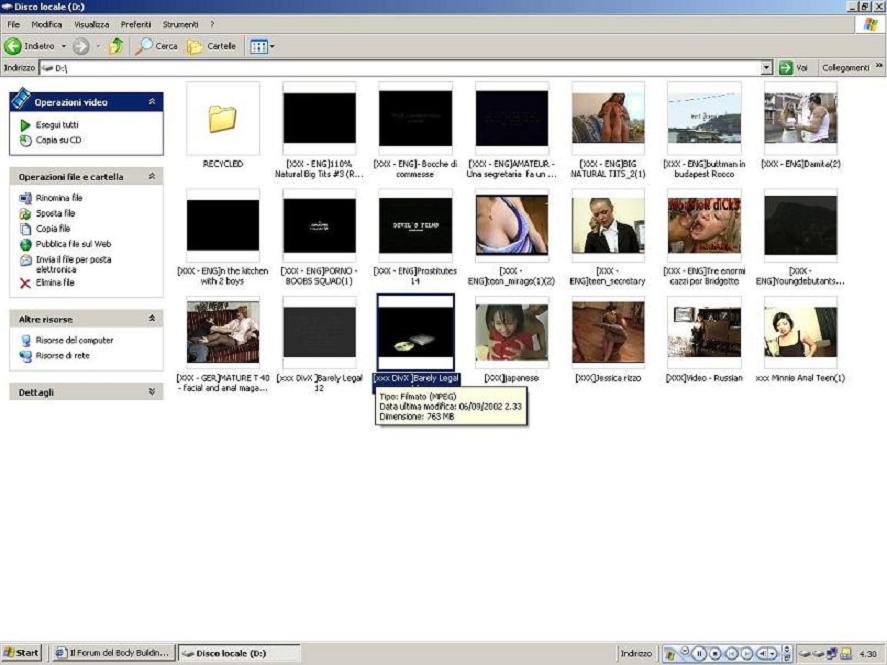Click the Vai button

(793, 67)
